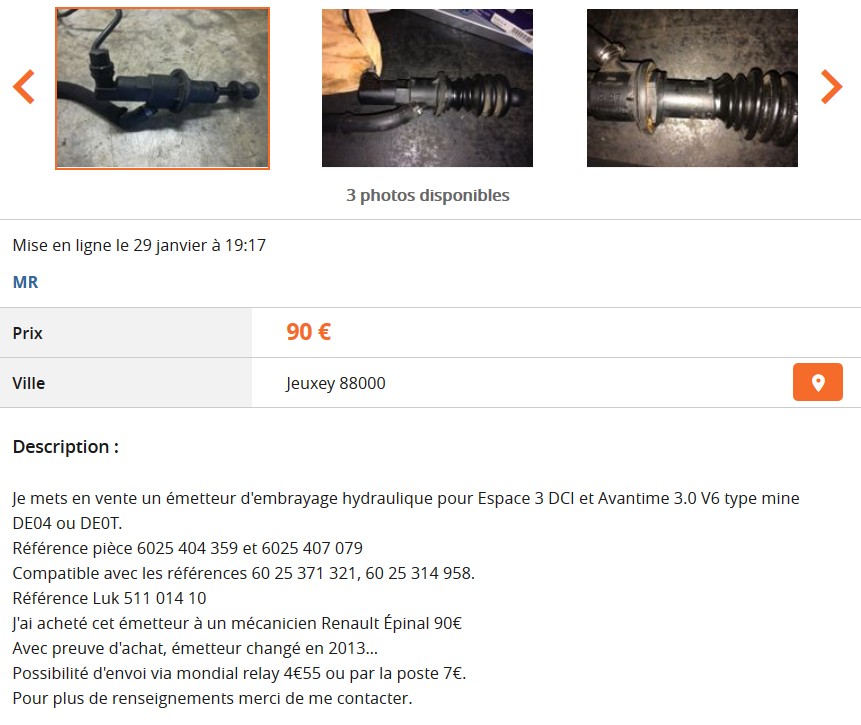Click the 'émetteur d'embrayage hydraulique' first description line
861x725 pixels.
(x=406, y=498)
